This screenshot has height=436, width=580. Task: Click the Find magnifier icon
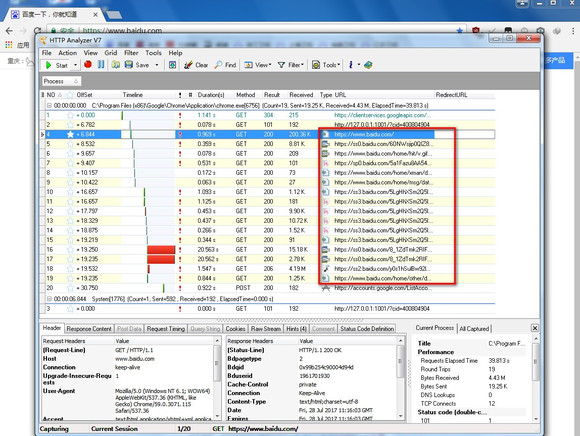219,65
